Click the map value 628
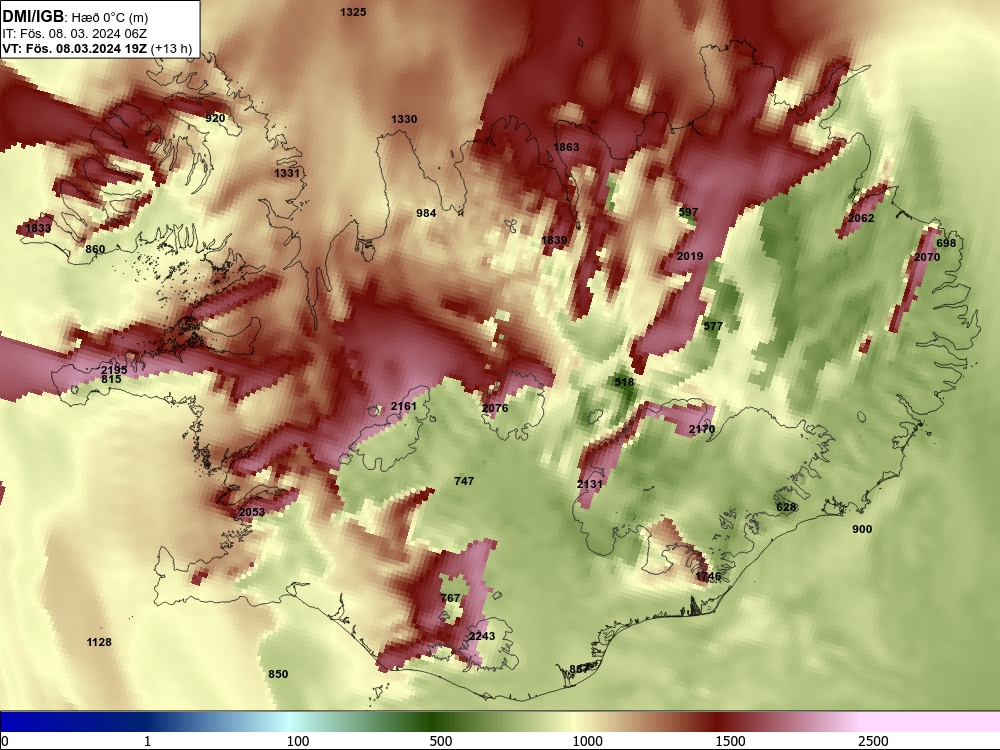This screenshot has width=1000, height=750. [786, 507]
